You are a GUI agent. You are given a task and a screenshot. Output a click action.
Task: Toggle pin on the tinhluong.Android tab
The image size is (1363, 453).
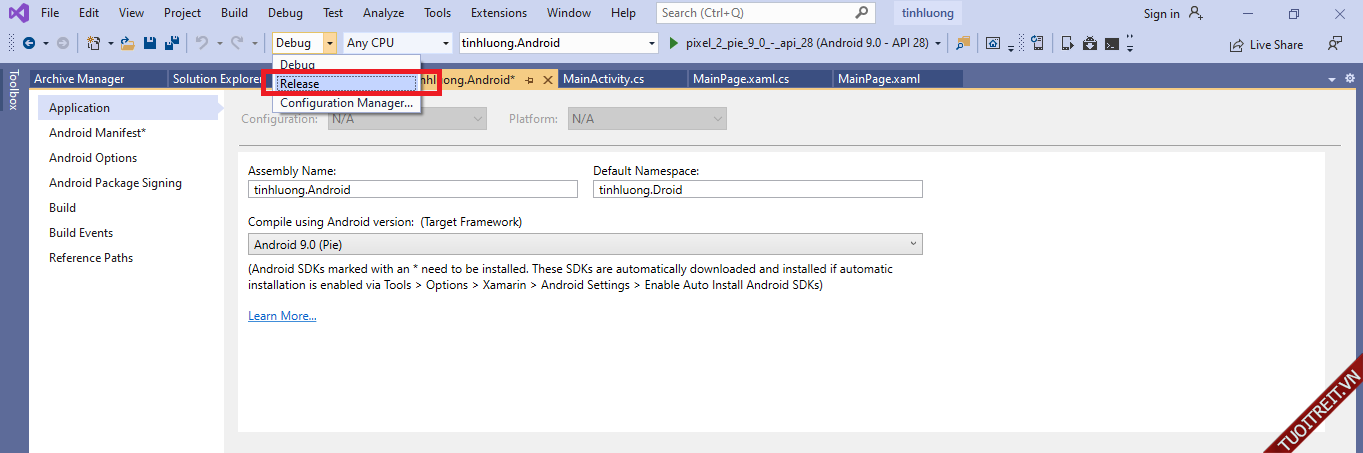pyautogui.click(x=530, y=79)
